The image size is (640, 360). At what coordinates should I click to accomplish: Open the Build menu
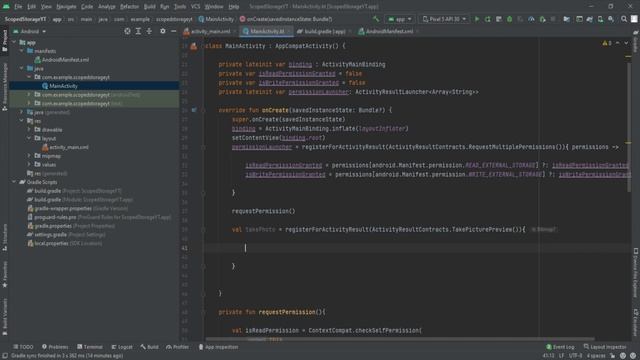[x=149, y=7]
